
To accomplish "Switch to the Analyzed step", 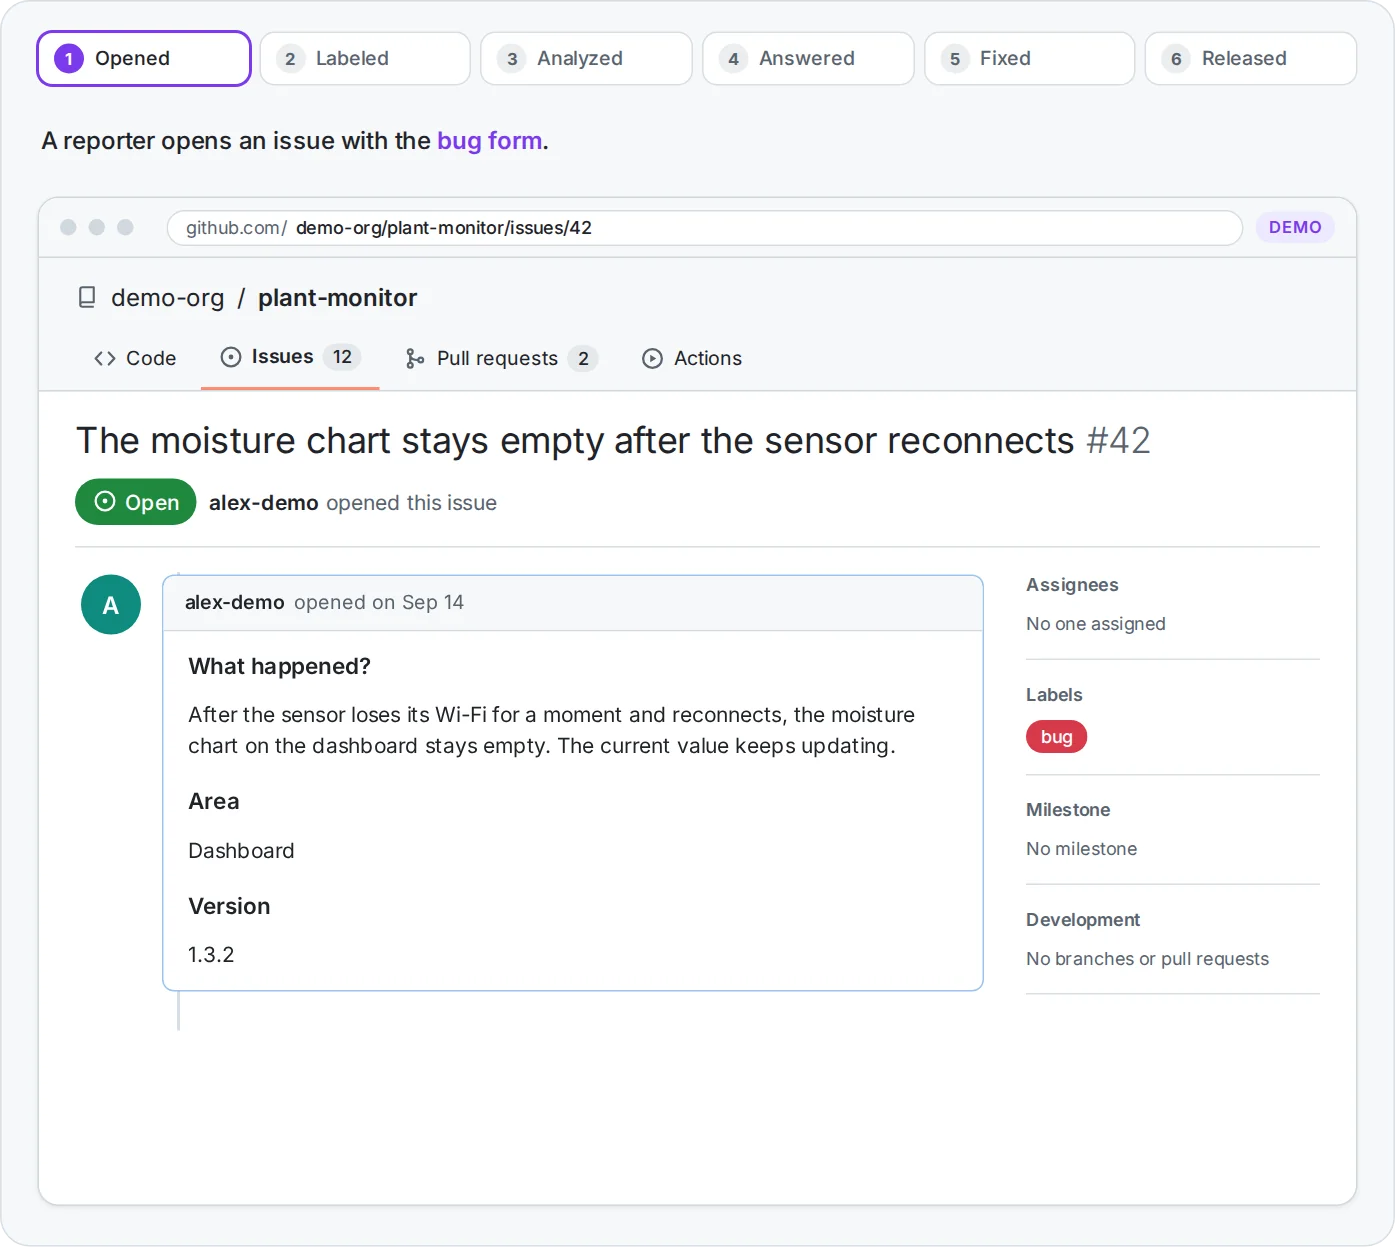I will (586, 58).
